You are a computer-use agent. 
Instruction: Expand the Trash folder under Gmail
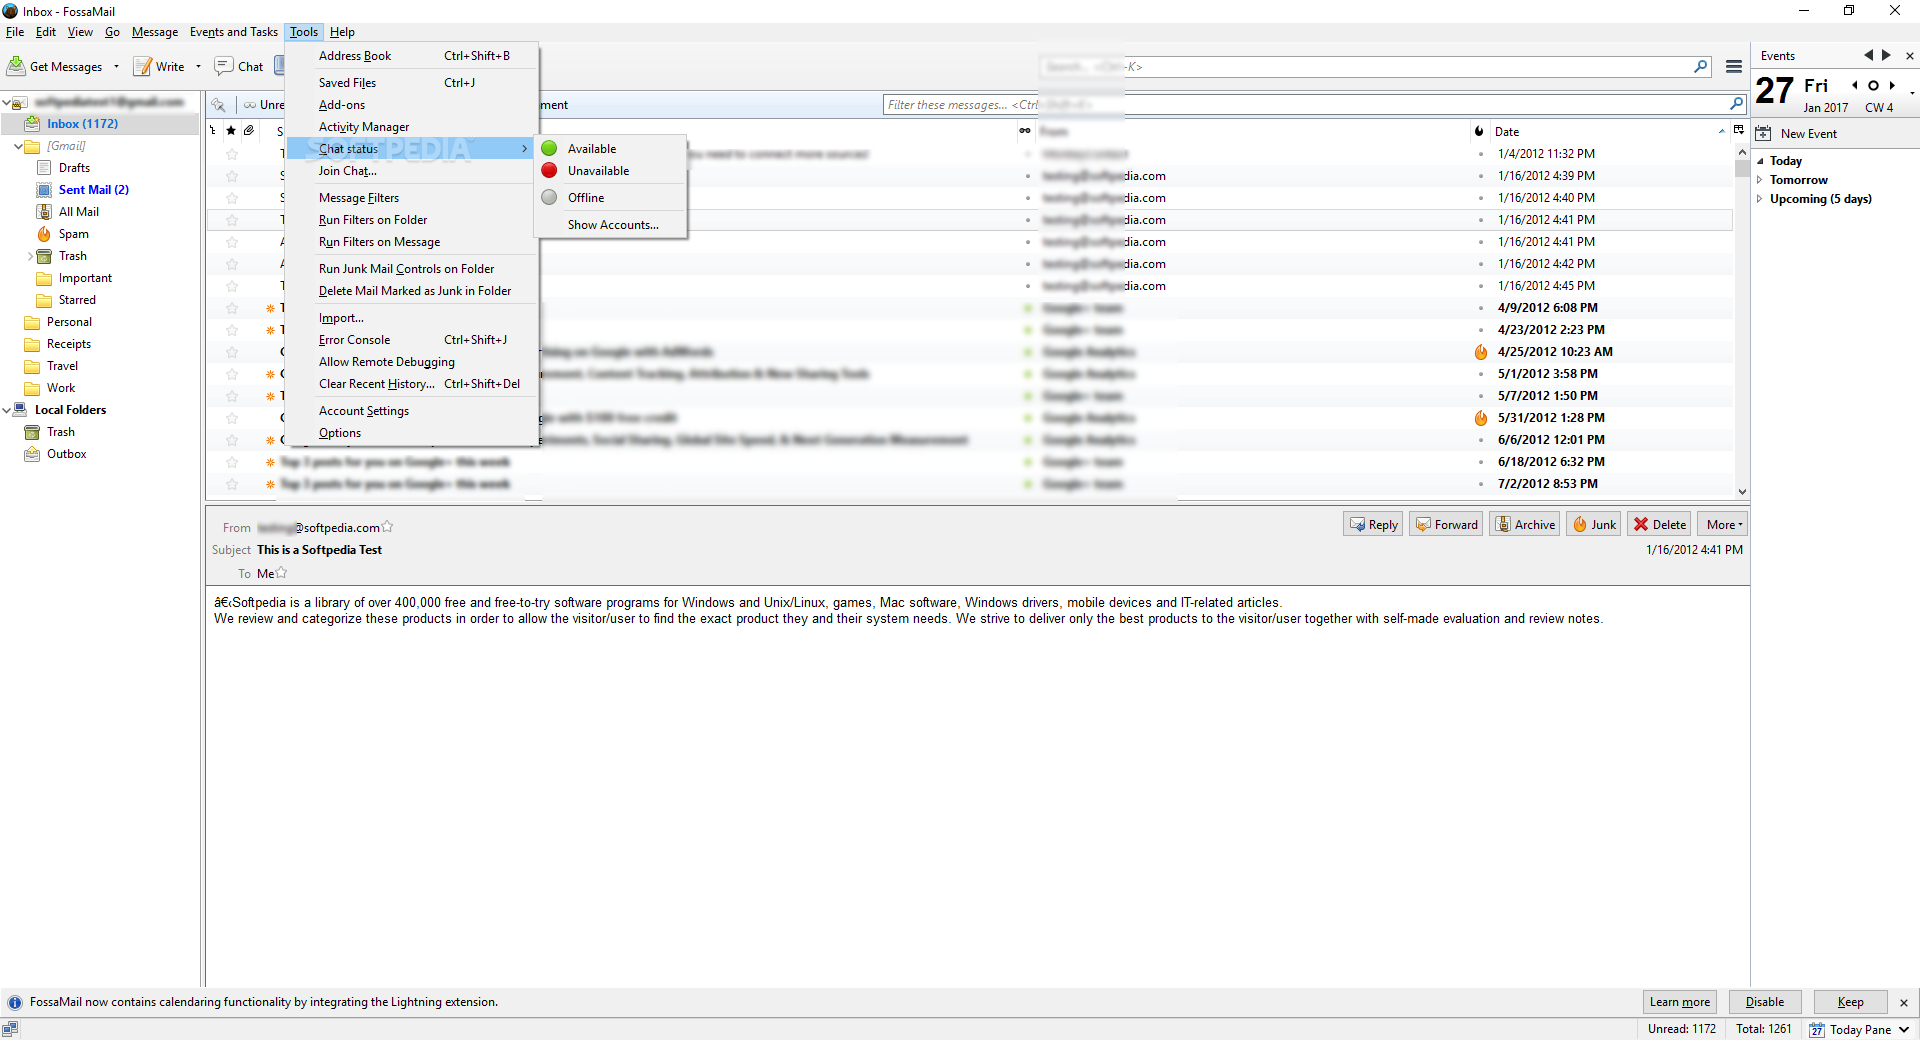coord(30,256)
